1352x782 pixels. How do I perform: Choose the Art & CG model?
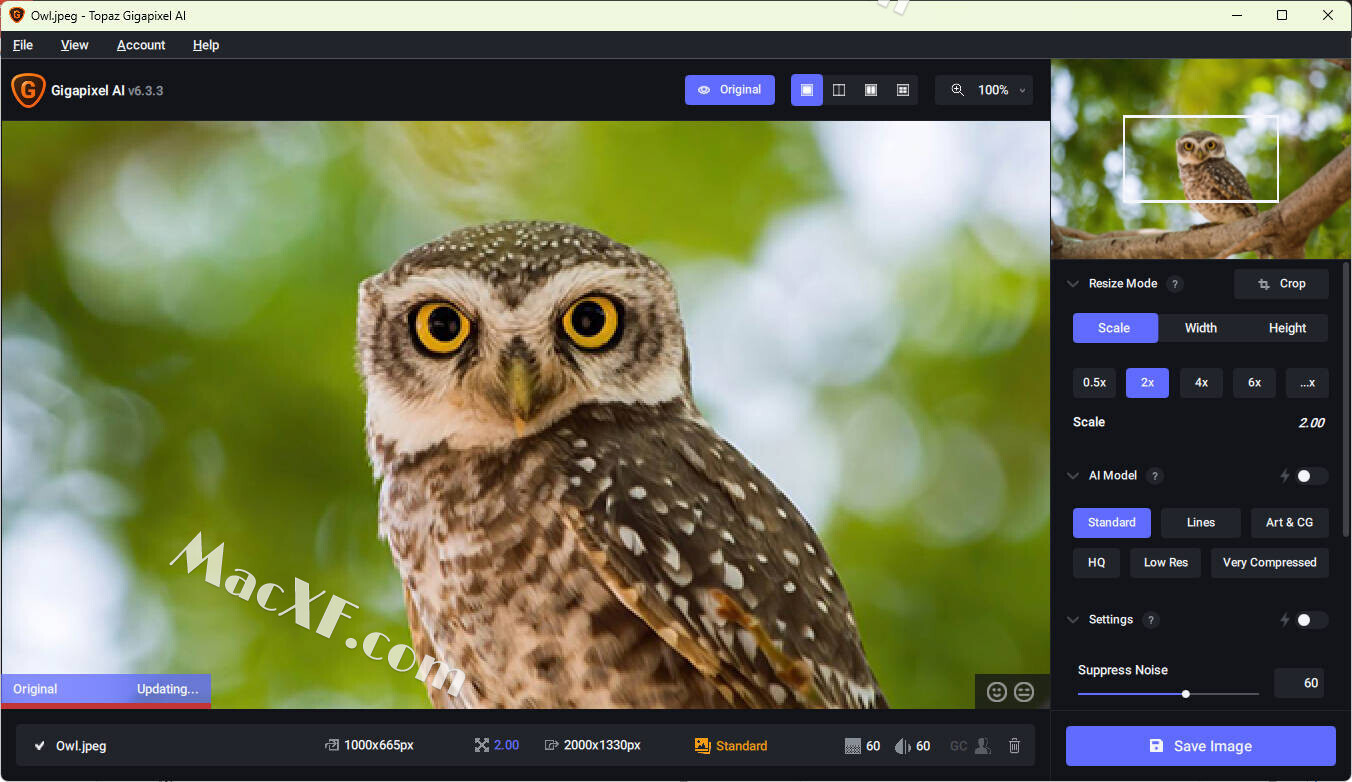tap(1290, 523)
